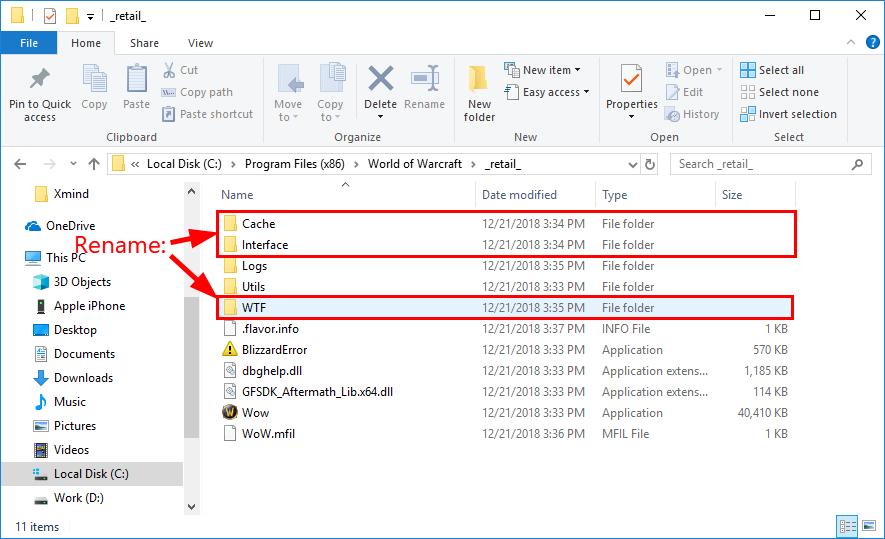Sort by Date modified column header
The height and width of the screenshot is (539, 885).
[535, 195]
